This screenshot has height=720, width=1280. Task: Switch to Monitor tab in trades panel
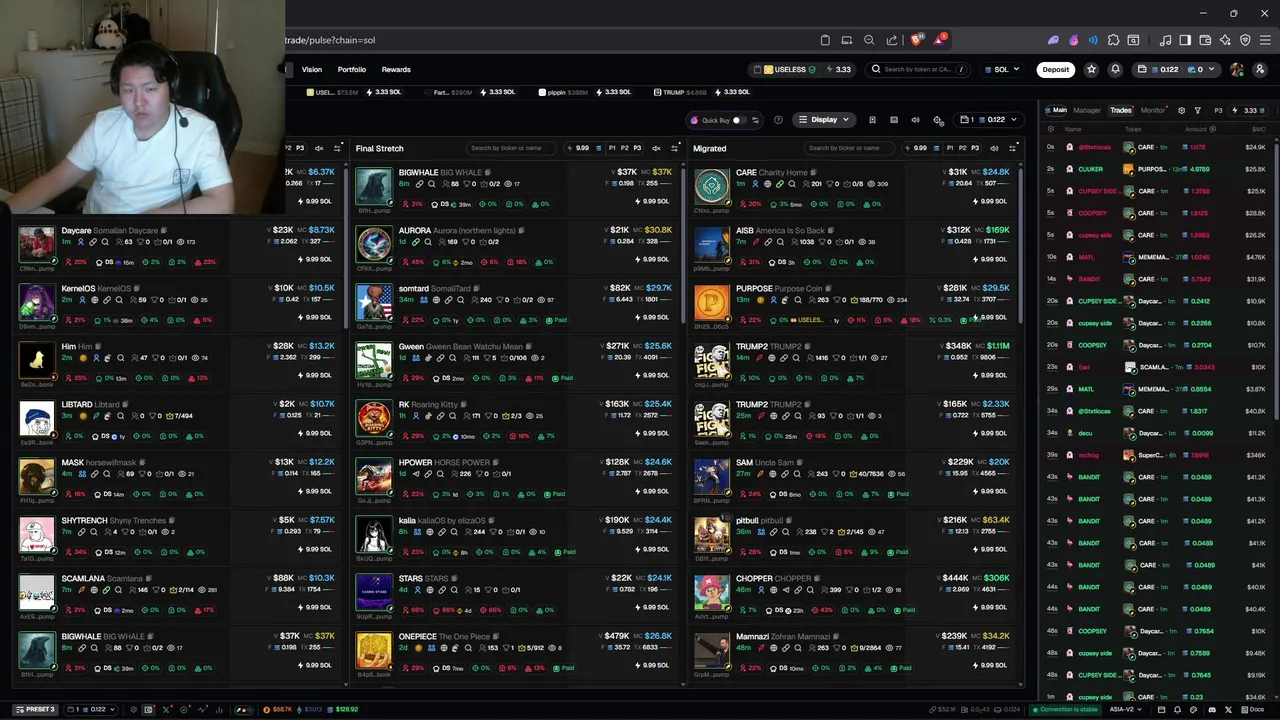(1153, 111)
